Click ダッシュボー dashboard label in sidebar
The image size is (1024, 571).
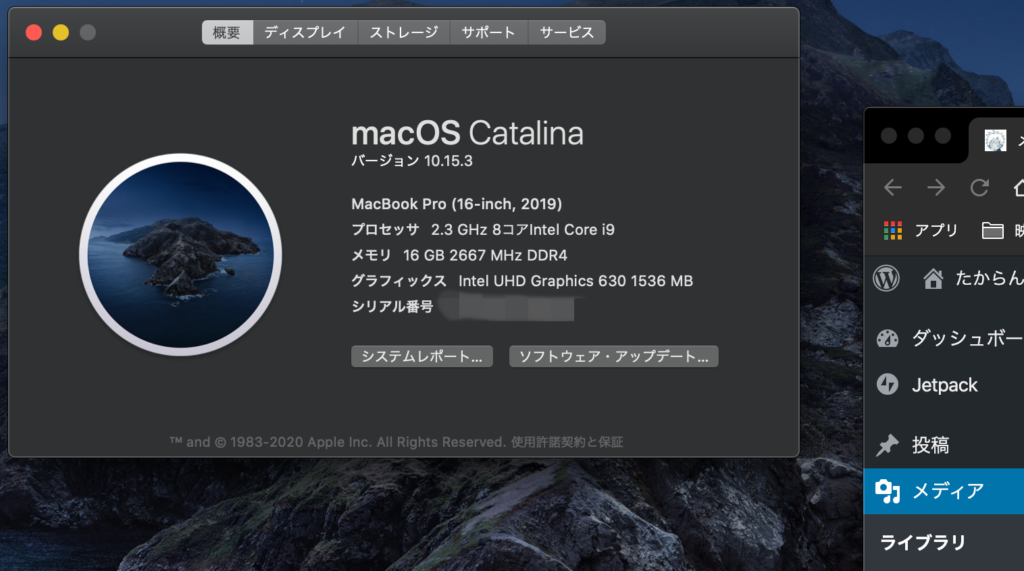tap(967, 338)
